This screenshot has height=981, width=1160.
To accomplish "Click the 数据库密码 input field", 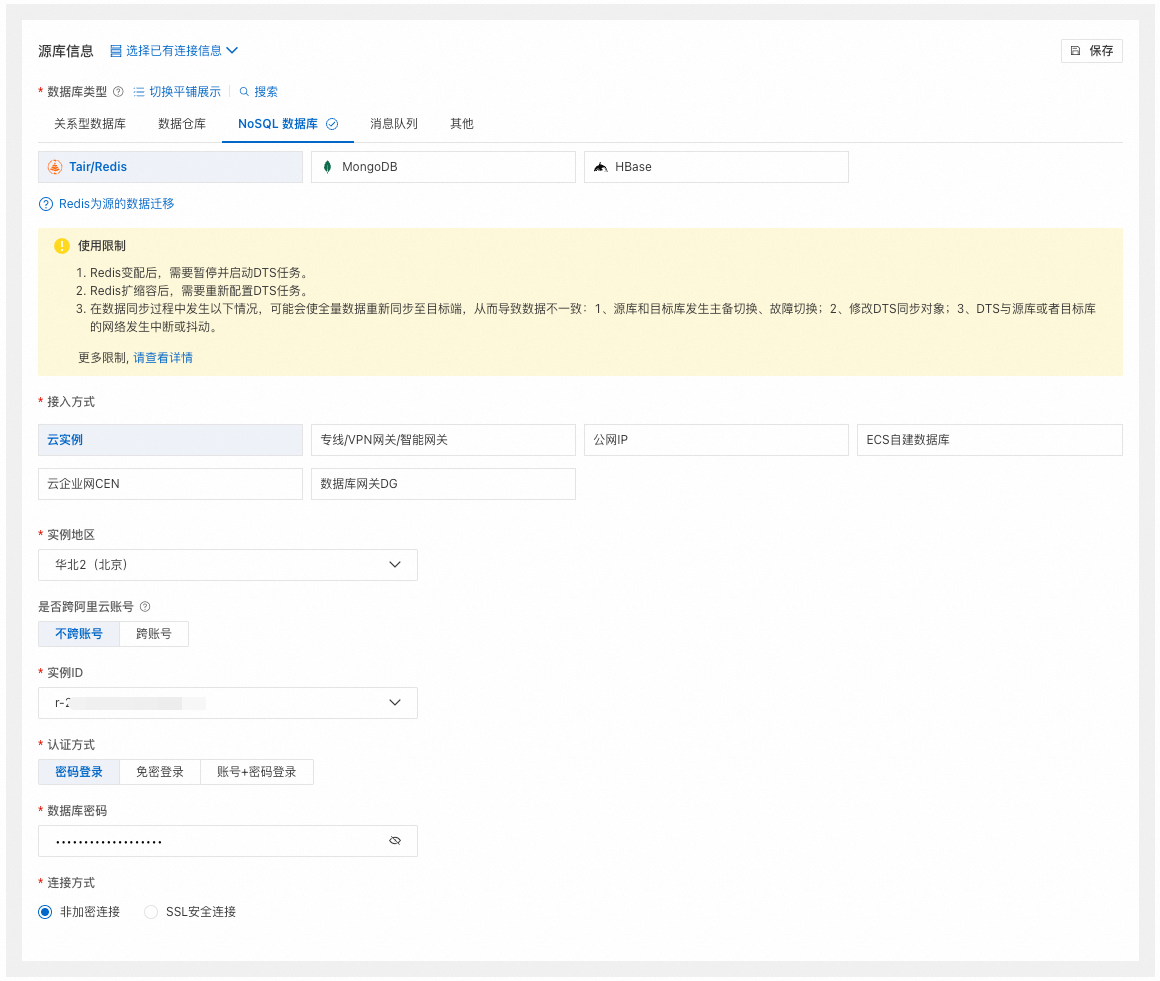I will pos(228,841).
